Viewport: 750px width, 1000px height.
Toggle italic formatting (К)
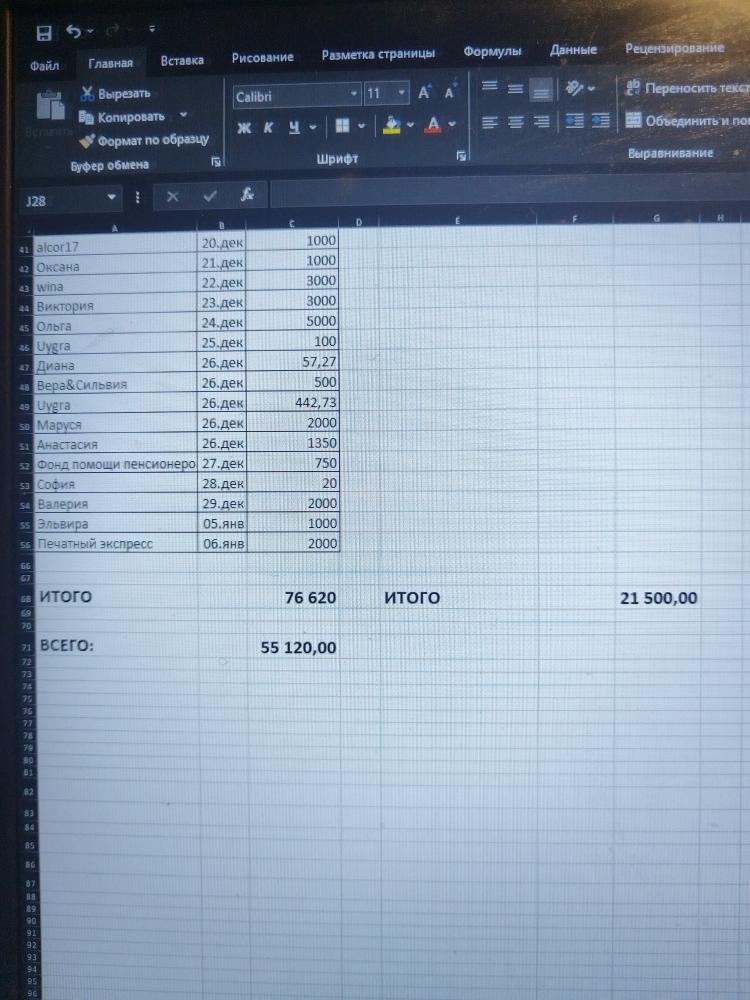[x=268, y=127]
